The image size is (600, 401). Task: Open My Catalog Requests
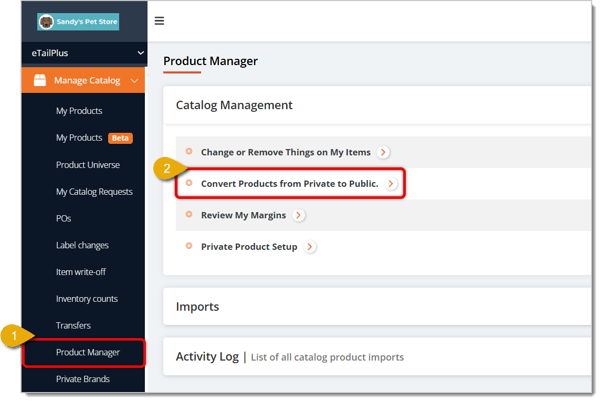pyautogui.click(x=95, y=192)
